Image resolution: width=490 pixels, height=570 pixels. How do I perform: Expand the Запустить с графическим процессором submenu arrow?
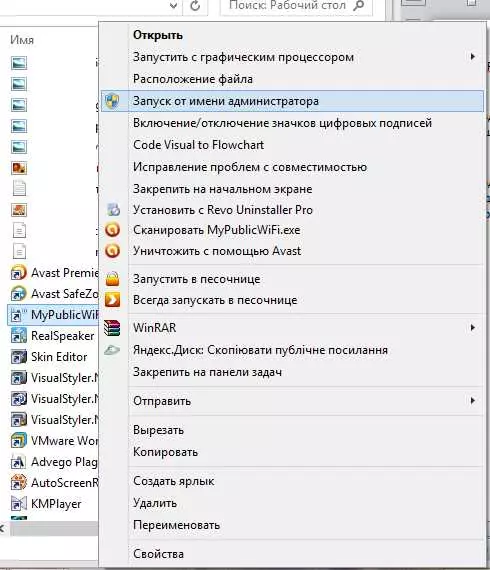point(472,57)
